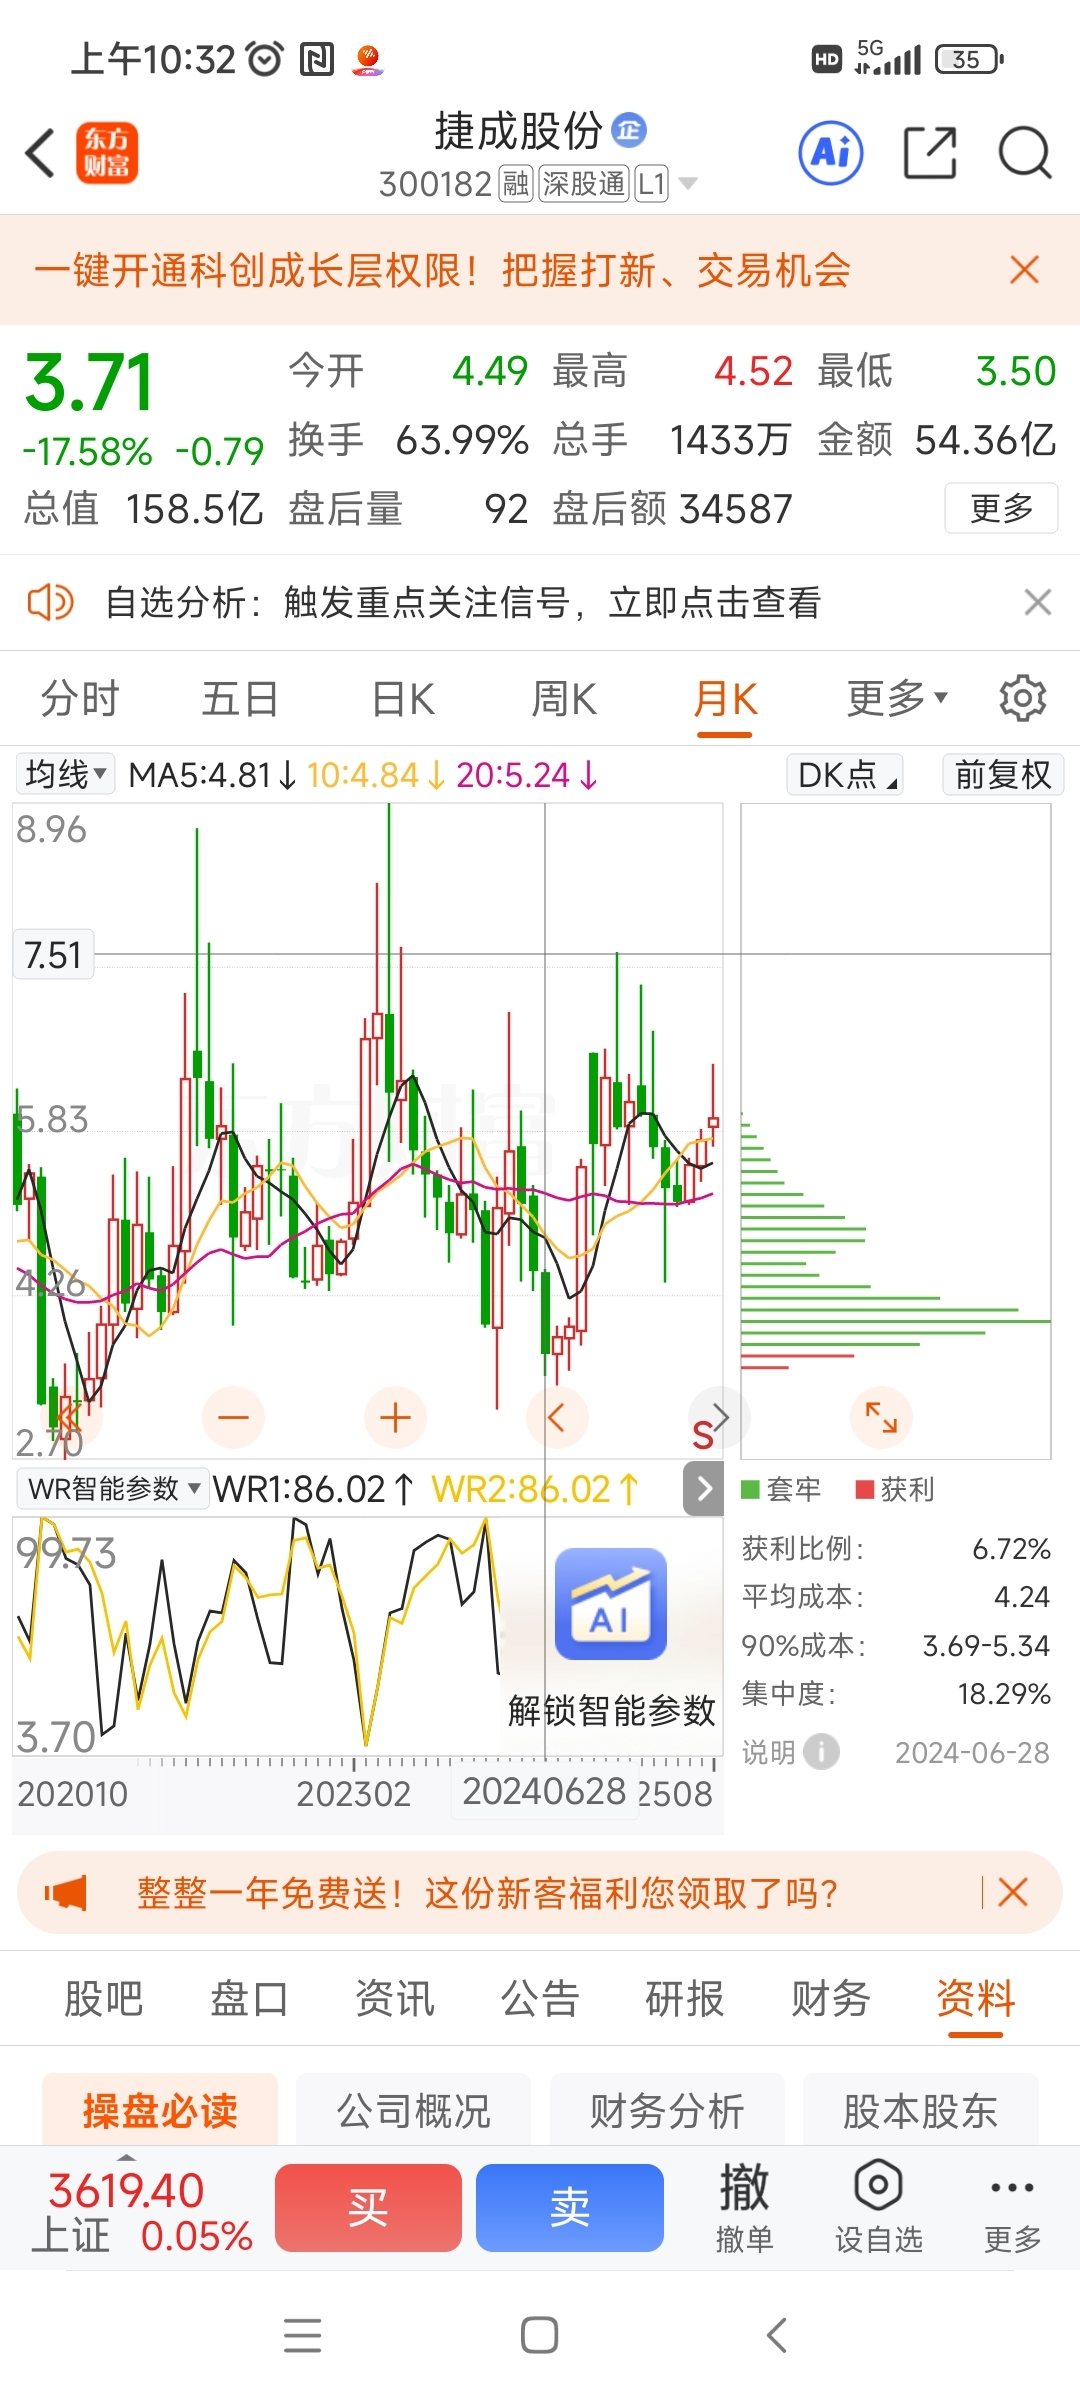Expand index bar above 3619.40
This screenshot has height=2400, width=1080.
[126, 2157]
